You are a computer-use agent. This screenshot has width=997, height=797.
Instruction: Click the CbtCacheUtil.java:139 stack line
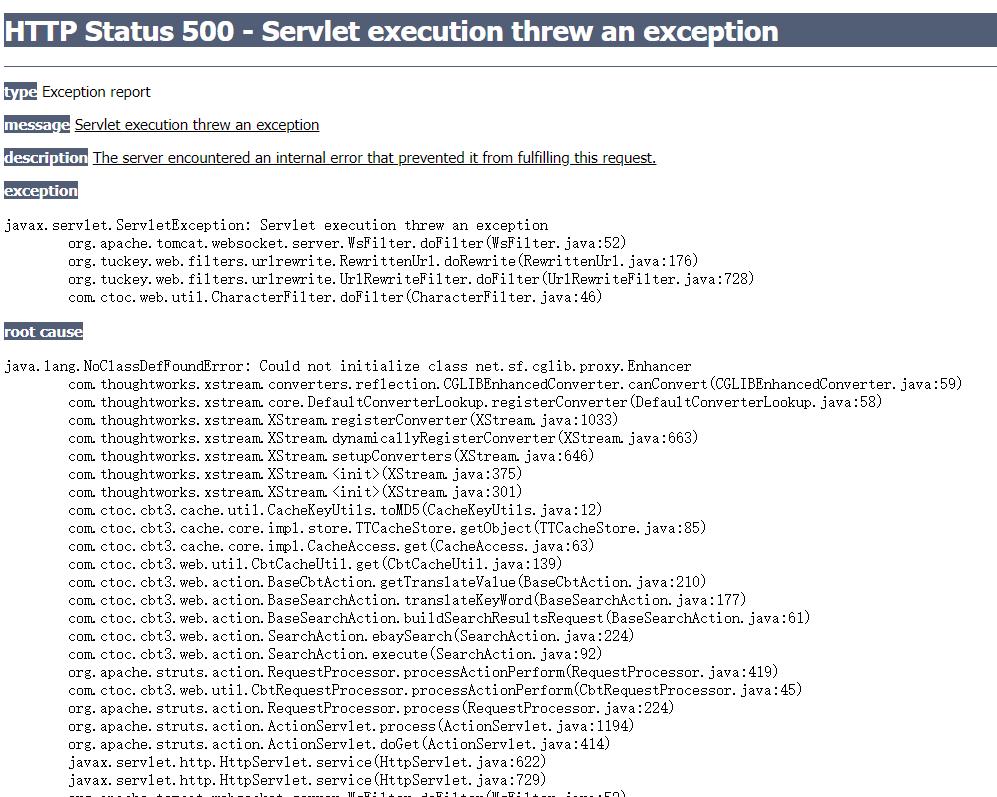(315, 564)
